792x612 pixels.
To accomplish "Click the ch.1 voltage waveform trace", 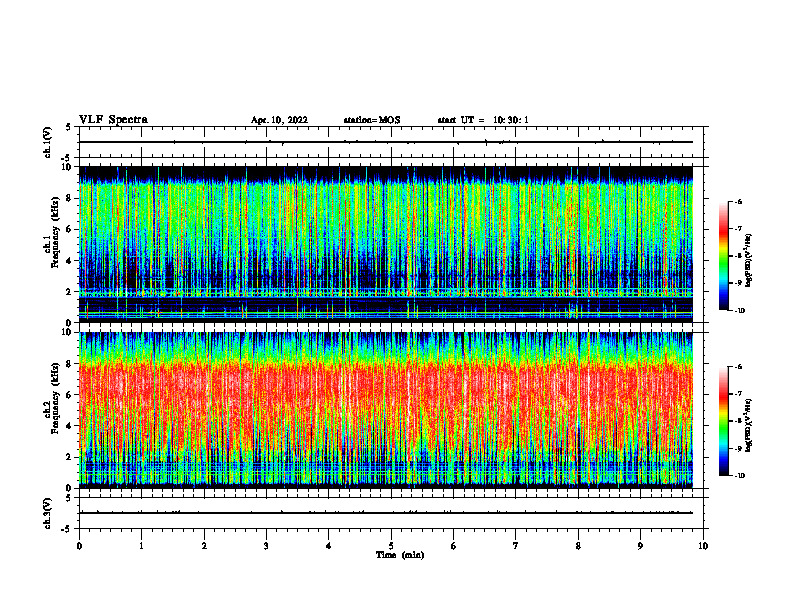I will pos(385,142).
